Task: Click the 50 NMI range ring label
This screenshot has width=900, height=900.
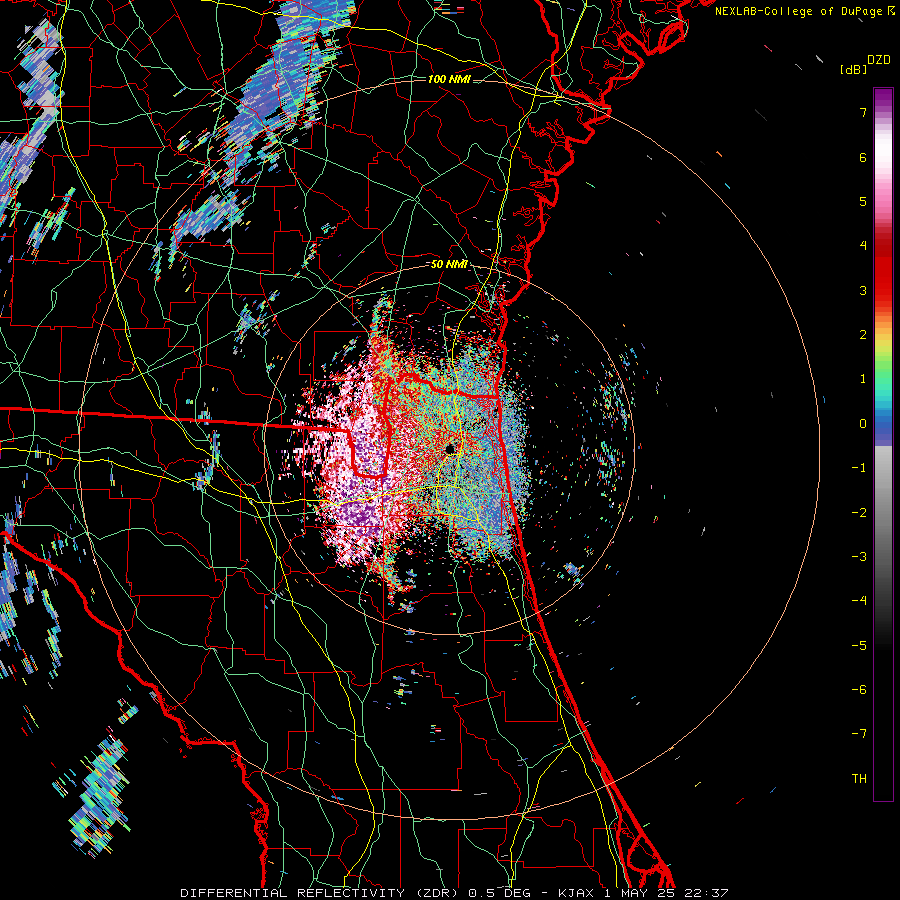Action: (x=449, y=265)
